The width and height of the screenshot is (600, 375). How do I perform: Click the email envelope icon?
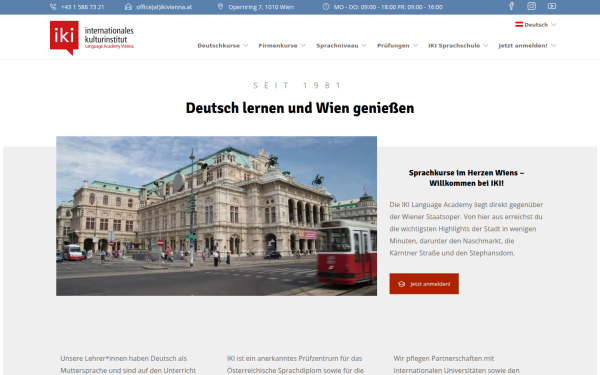point(129,7)
